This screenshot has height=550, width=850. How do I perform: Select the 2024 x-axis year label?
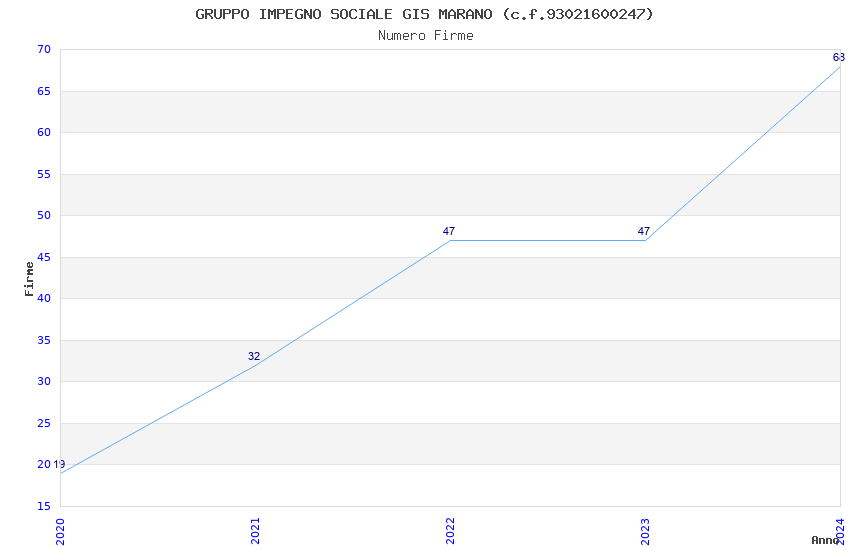[x=840, y=531]
